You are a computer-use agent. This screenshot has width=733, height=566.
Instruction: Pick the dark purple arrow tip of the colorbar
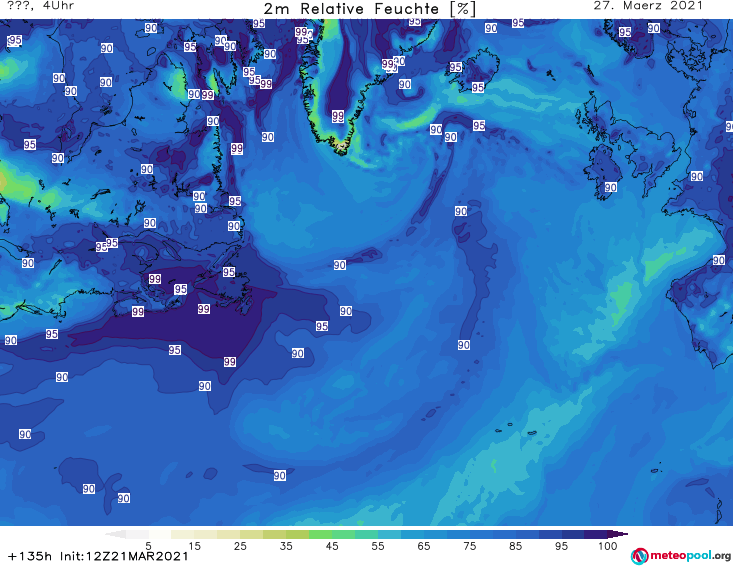tap(618, 534)
